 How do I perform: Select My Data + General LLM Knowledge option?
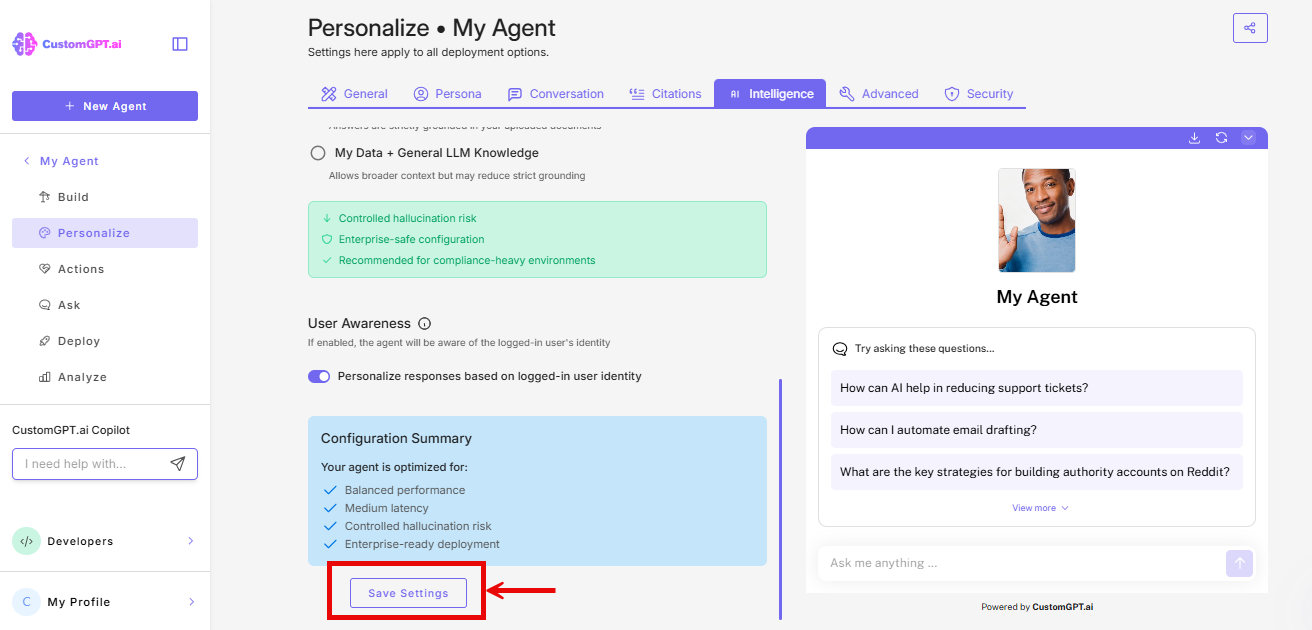(x=317, y=153)
